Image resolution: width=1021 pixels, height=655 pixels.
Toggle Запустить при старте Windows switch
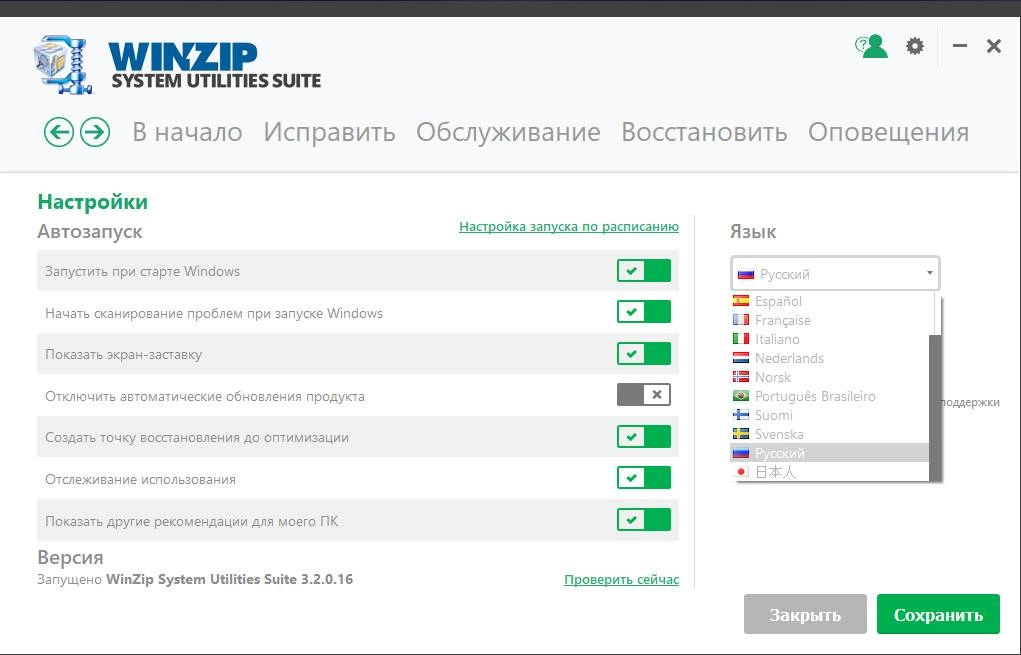click(644, 271)
